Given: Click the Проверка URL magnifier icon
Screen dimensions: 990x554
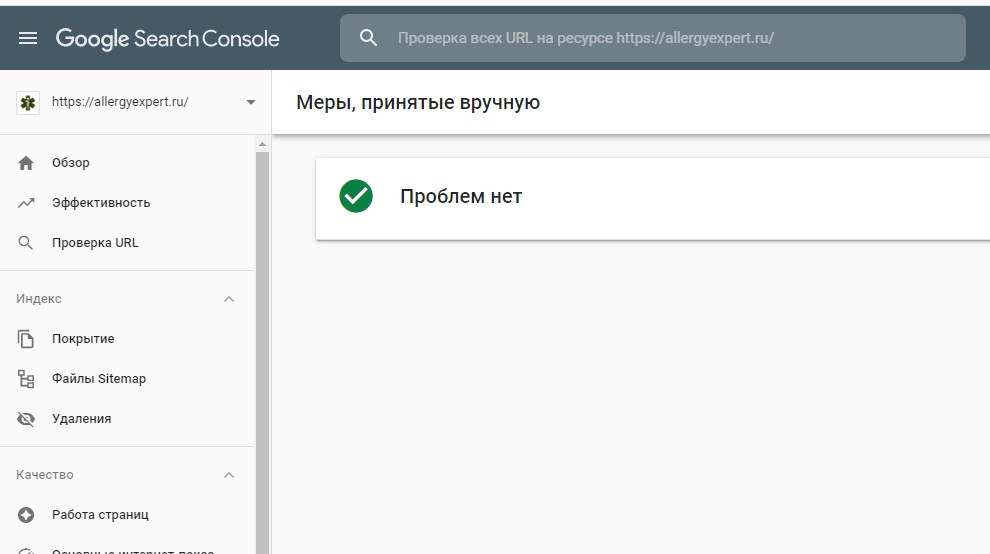Looking at the screenshot, I should tap(25, 243).
